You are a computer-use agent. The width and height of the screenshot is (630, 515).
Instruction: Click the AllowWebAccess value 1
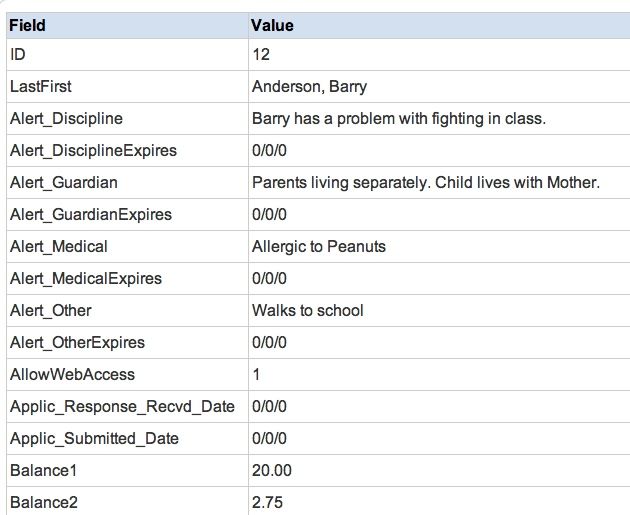tap(256, 374)
